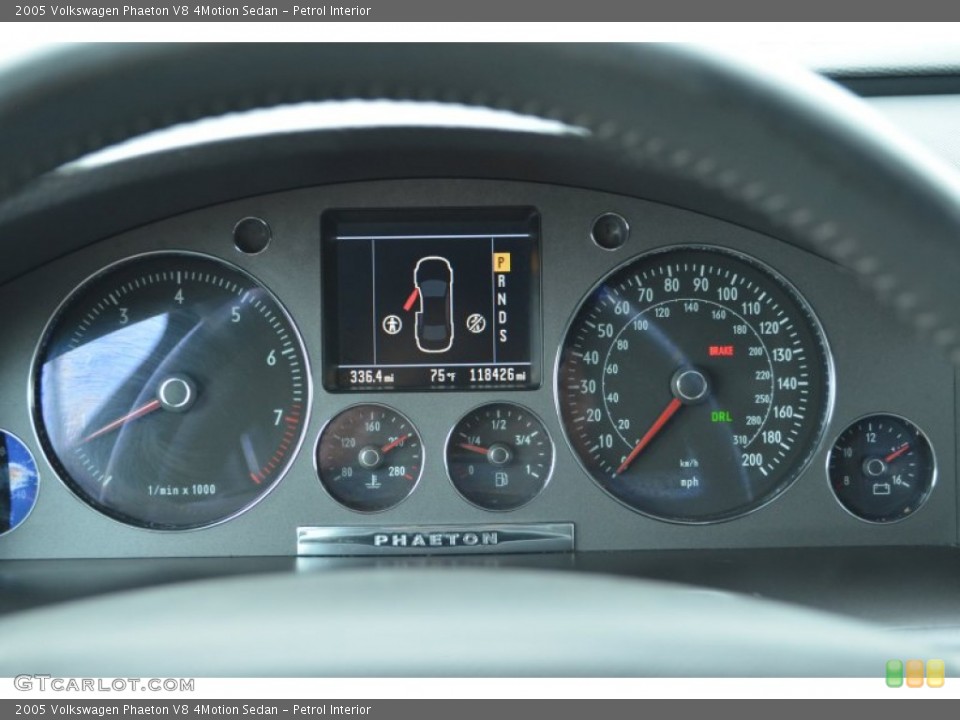Click the '1/min x 1000' tachometer label
The width and height of the screenshot is (960, 720).
(182, 490)
